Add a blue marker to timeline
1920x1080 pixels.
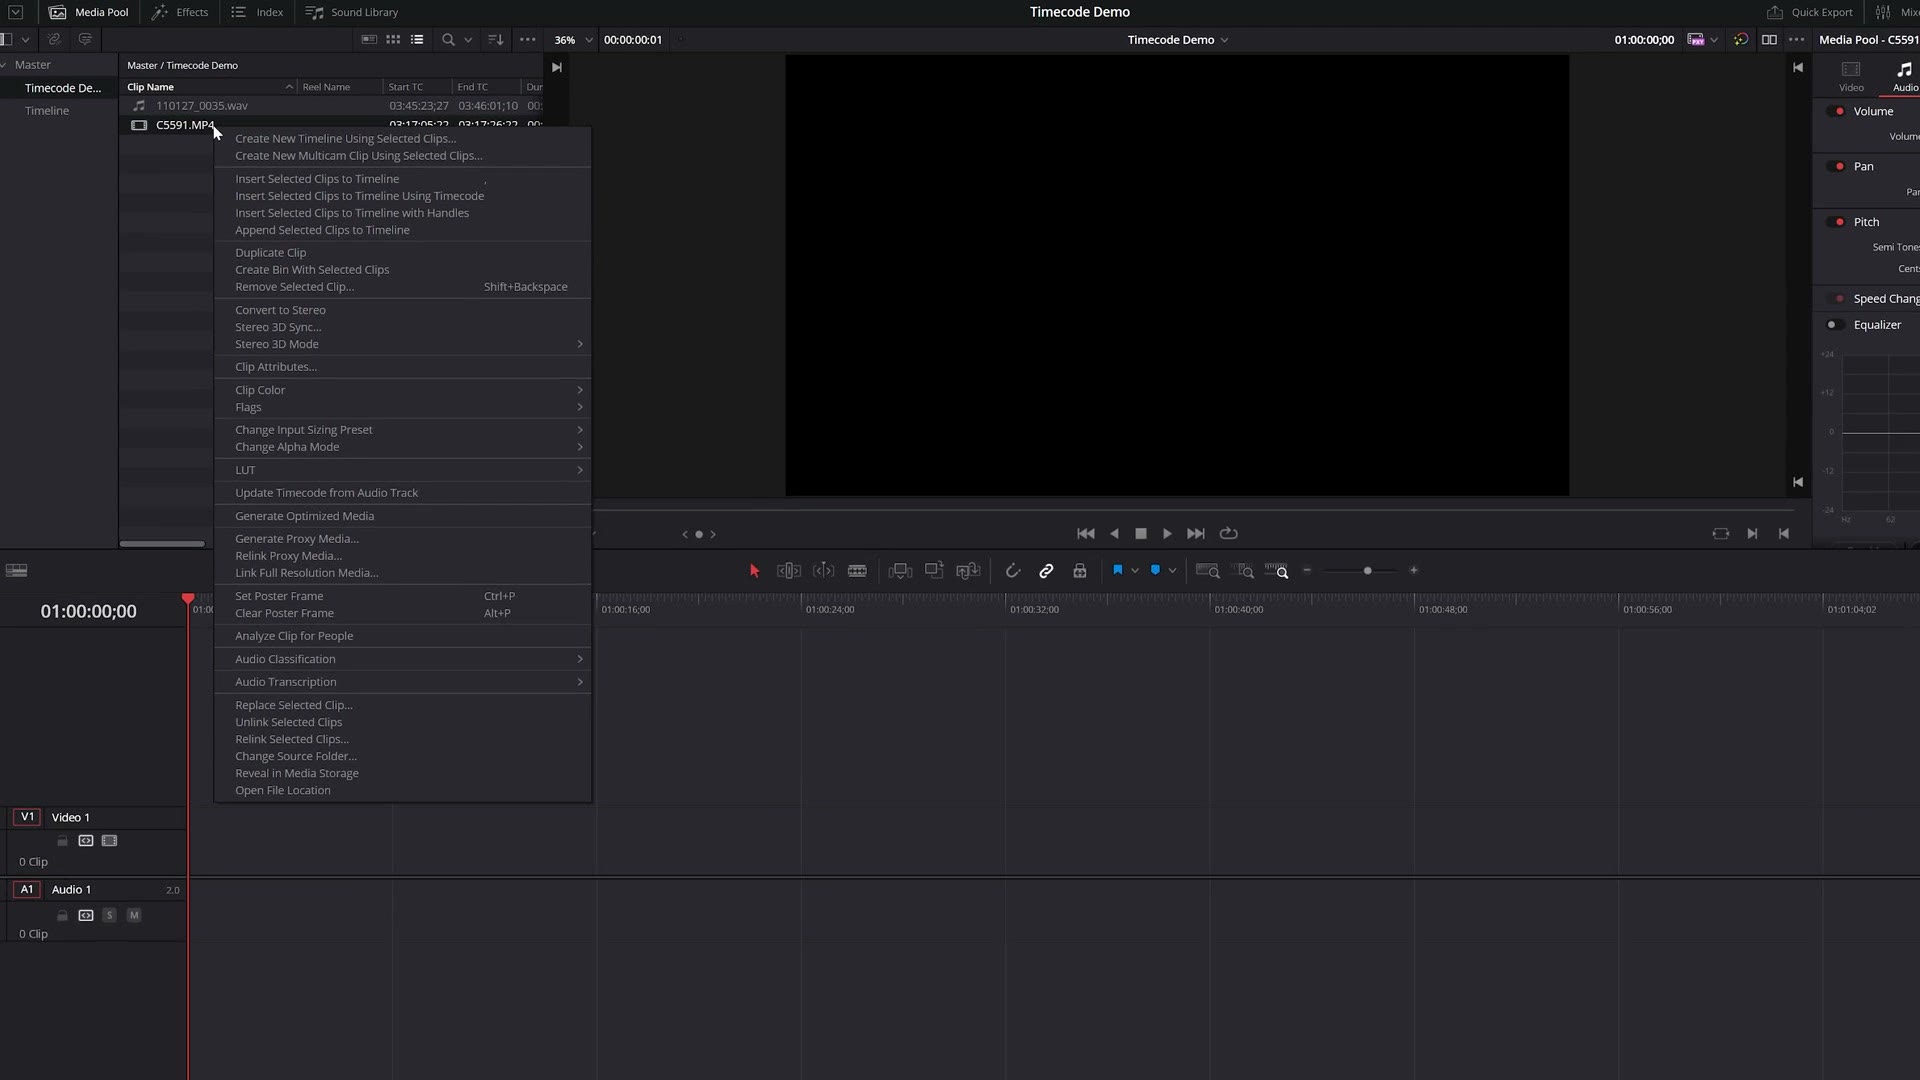point(1155,570)
